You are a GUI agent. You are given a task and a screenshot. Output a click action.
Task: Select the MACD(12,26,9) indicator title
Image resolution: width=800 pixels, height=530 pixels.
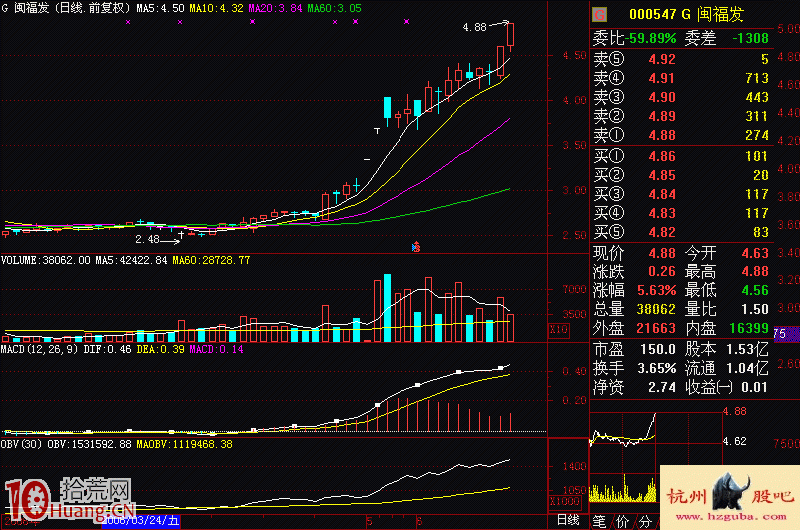[x=39, y=349]
